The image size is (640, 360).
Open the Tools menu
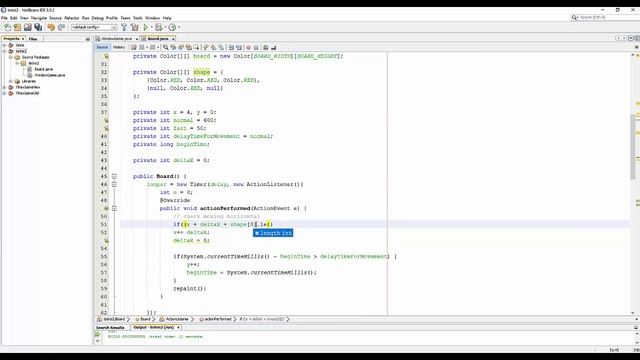(x=138, y=18)
